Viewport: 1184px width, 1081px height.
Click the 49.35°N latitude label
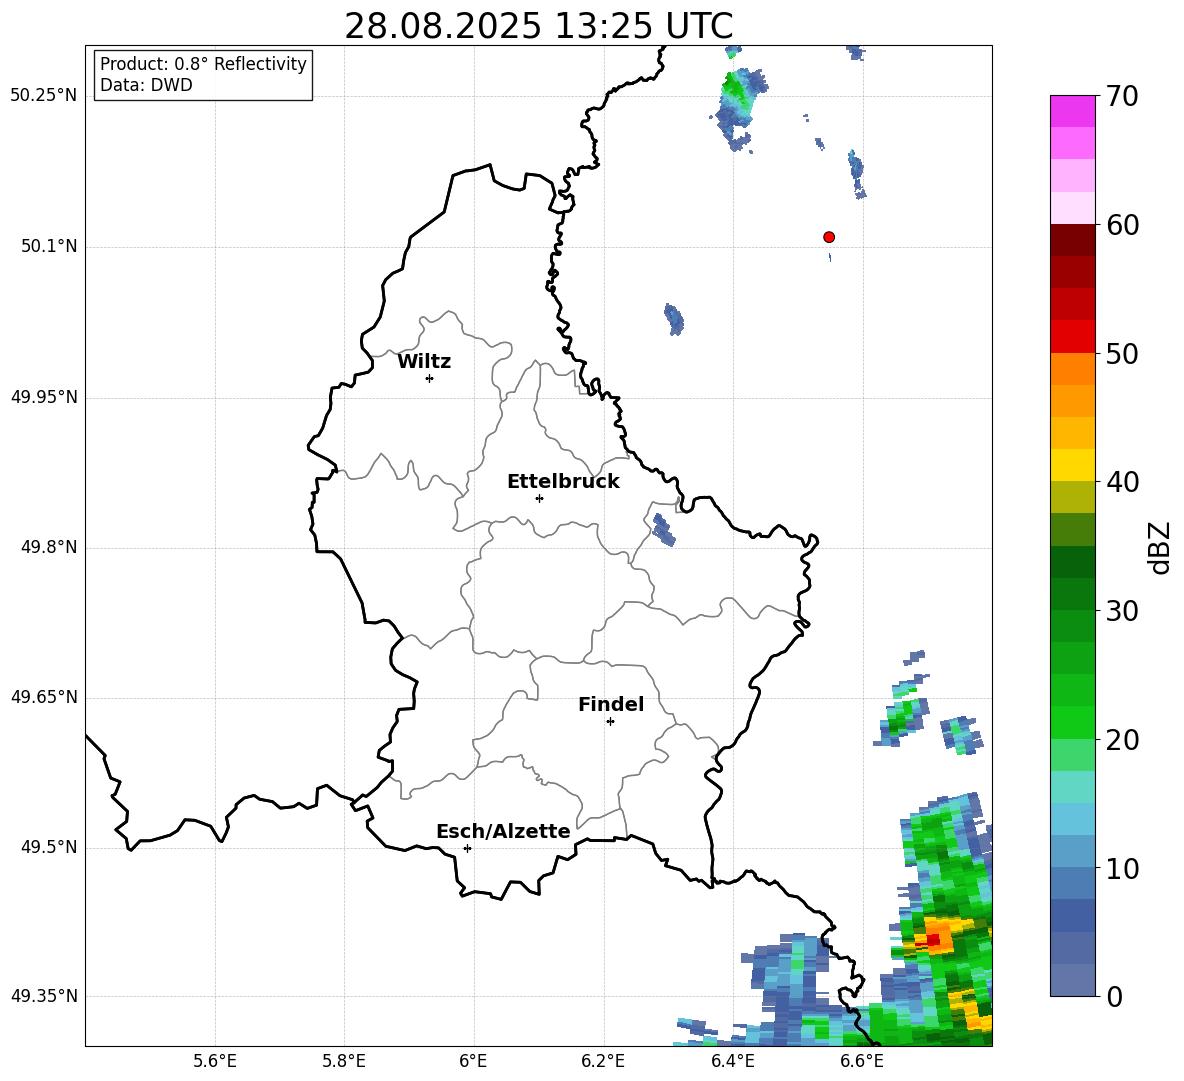(44, 996)
